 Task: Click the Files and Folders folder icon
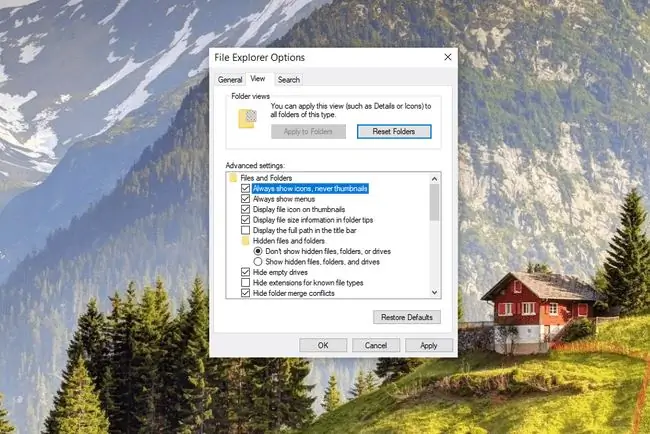click(233, 178)
